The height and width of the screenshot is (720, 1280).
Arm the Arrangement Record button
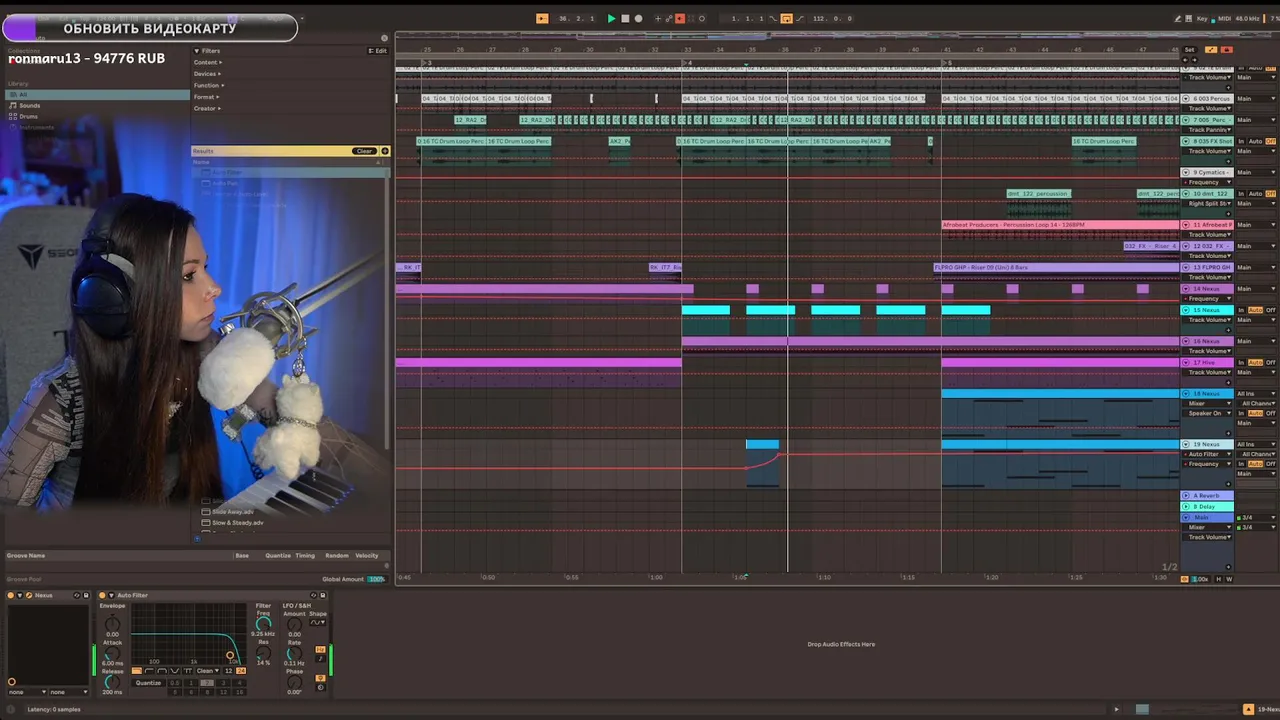coord(638,18)
